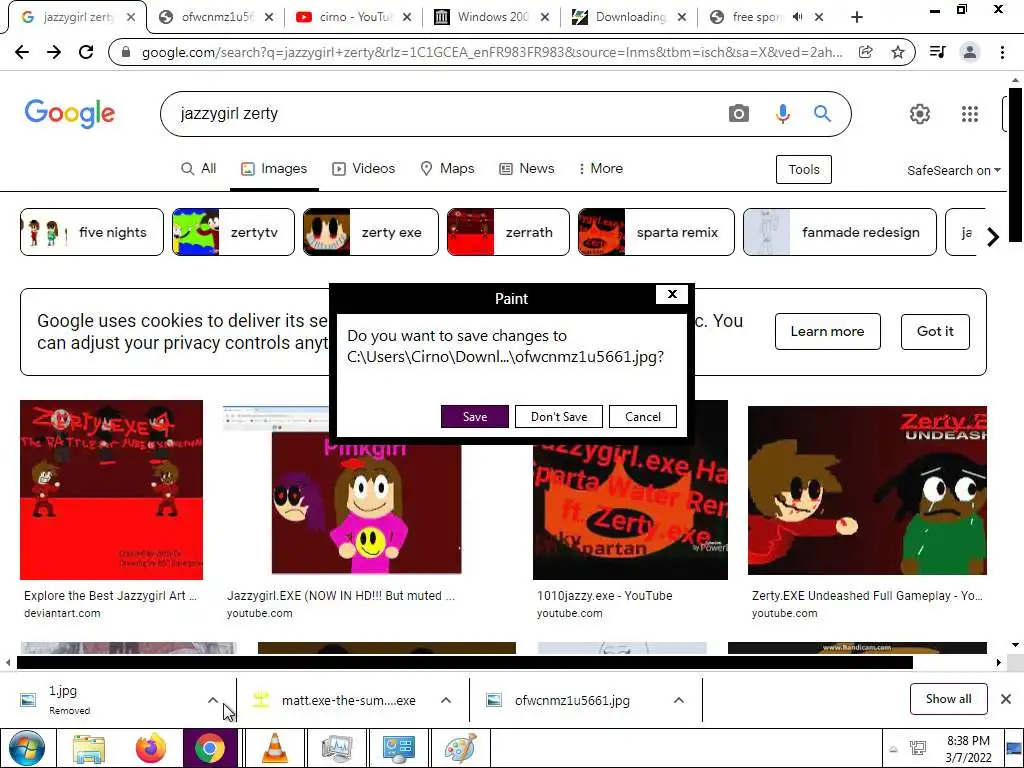Launch Firefox from the taskbar
Image resolution: width=1024 pixels, height=768 pixels.
151,748
